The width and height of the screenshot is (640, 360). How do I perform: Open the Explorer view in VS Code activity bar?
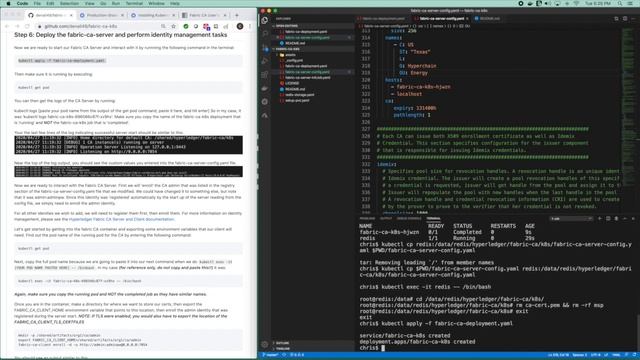pyautogui.click(x=264, y=20)
